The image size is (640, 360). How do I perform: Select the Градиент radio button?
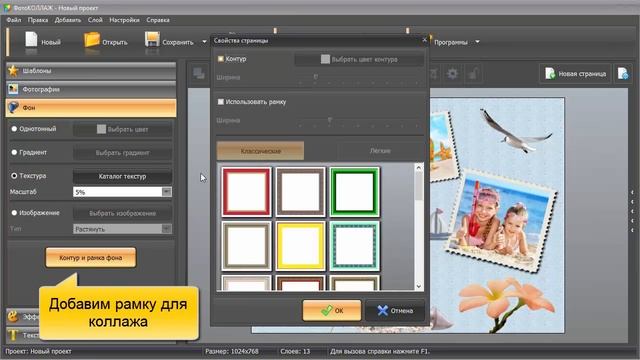14,152
